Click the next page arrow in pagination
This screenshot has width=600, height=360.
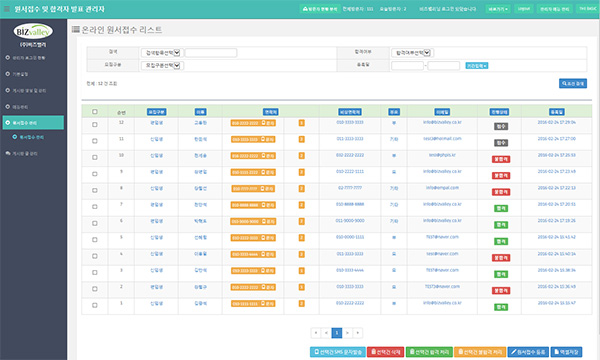point(347,333)
